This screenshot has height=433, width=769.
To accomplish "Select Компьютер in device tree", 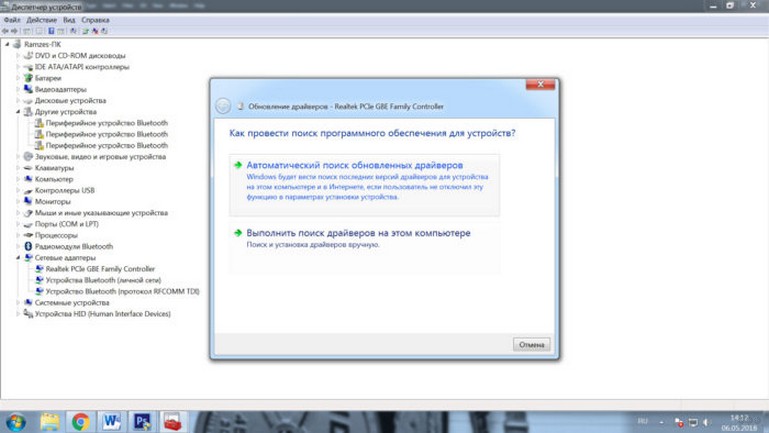I will click(x=53, y=179).
